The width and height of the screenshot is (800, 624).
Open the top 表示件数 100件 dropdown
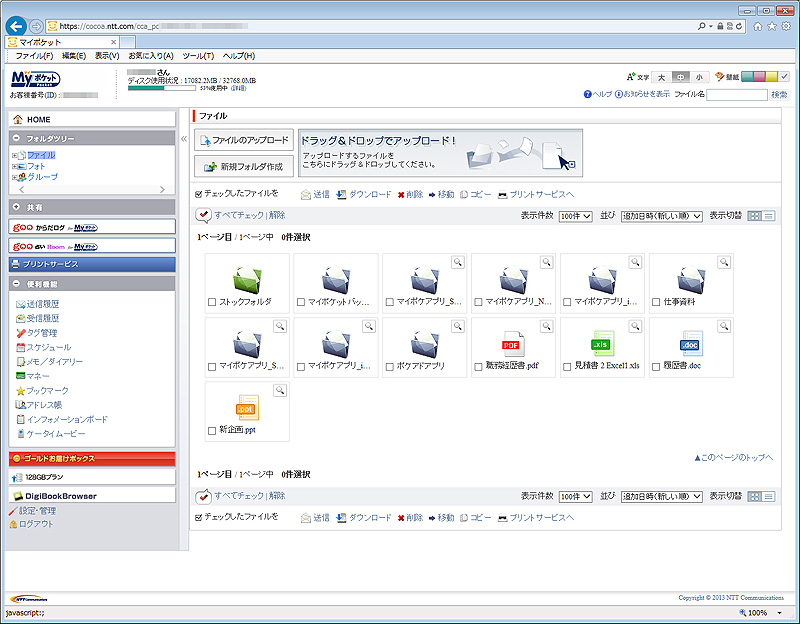(576, 216)
